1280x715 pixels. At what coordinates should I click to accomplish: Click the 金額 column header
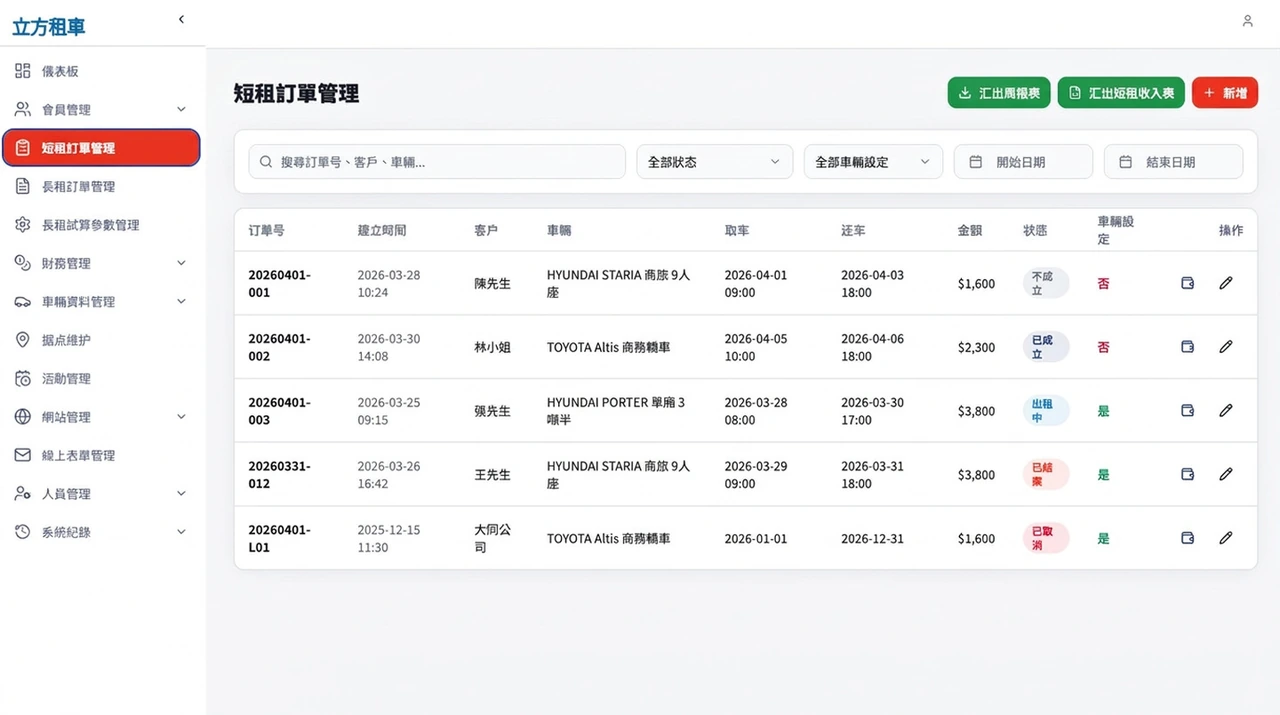click(x=970, y=230)
